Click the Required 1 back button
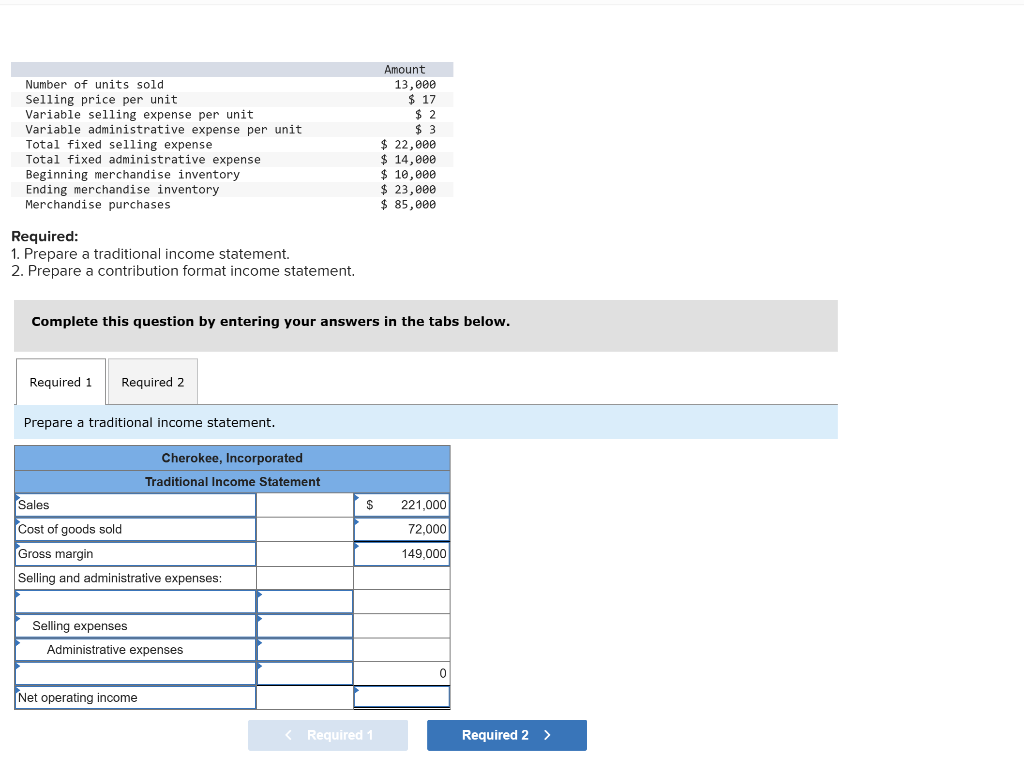 coord(328,735)
